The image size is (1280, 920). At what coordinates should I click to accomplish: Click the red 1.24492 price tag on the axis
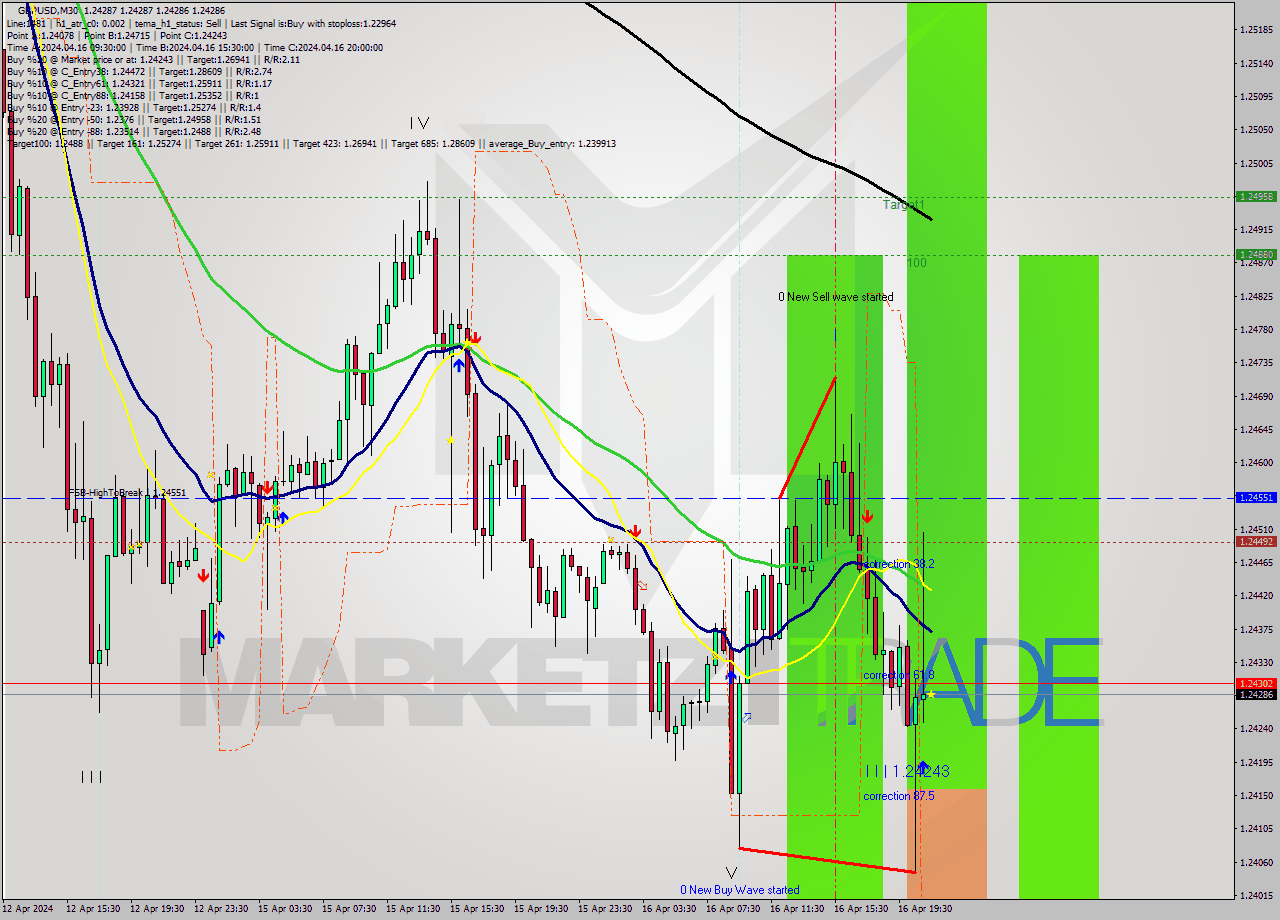[x=1256, y=541]
